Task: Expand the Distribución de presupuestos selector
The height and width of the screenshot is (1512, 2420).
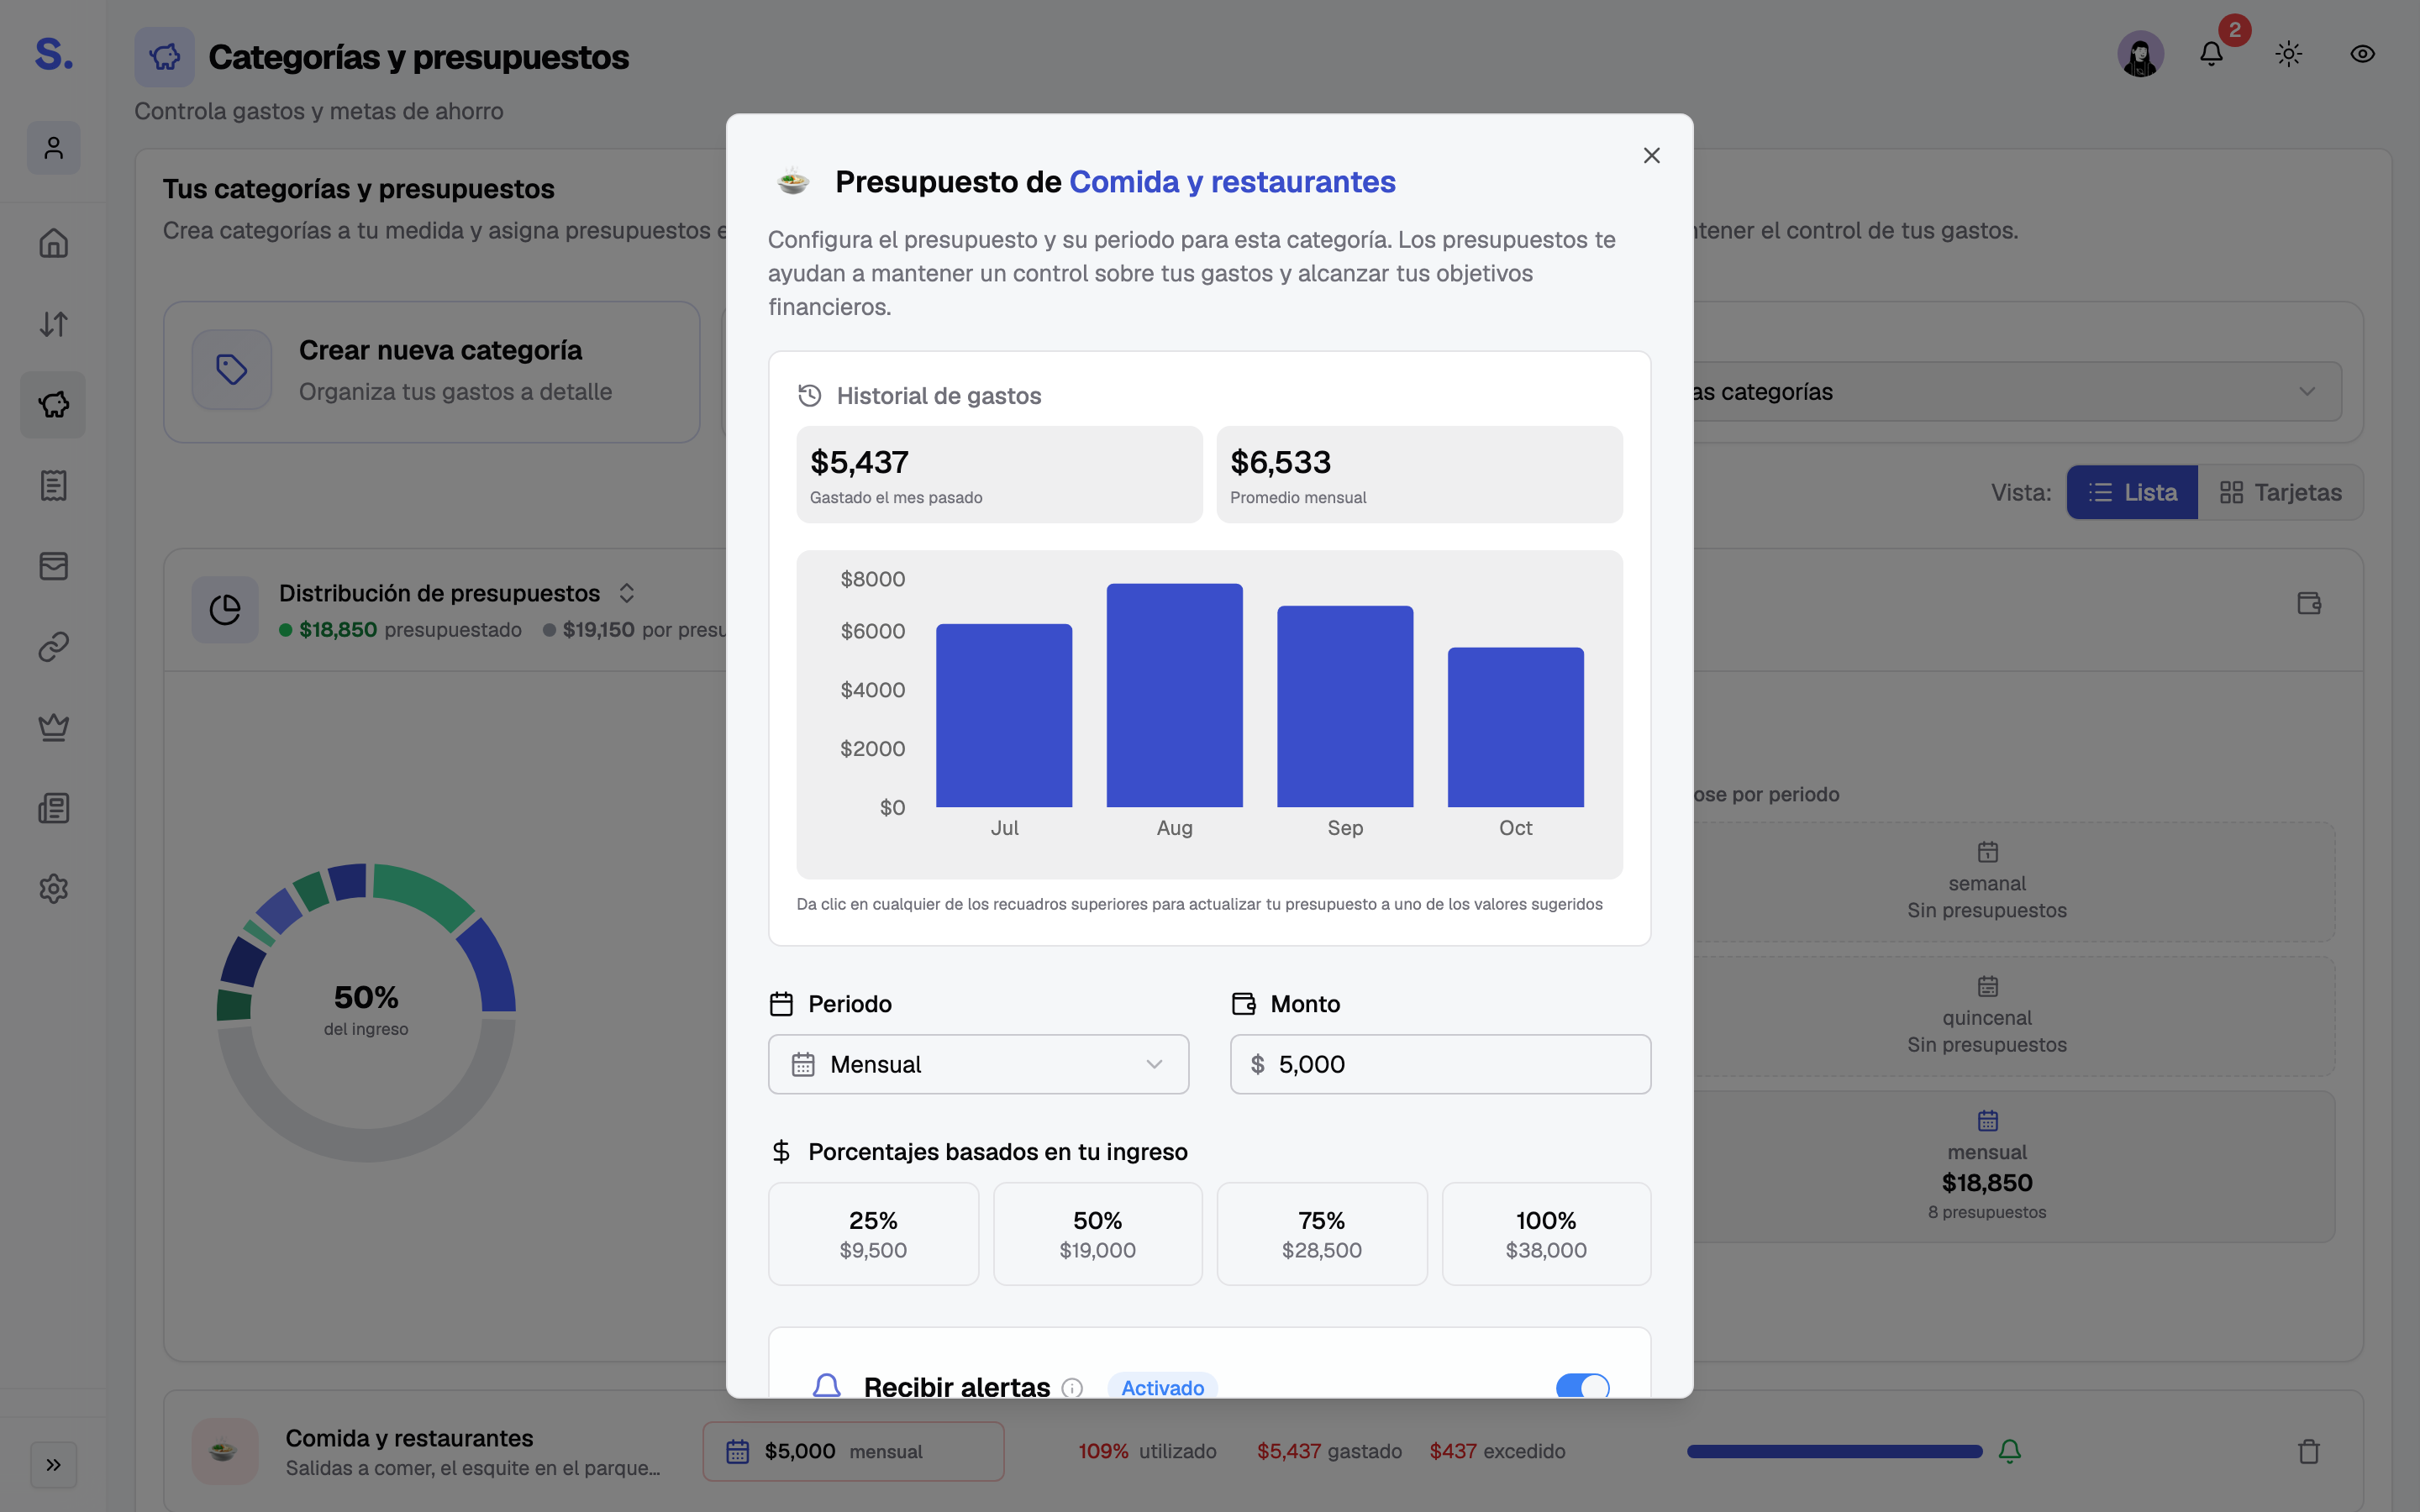Action: pyautogui.click(x=627, y=593)
